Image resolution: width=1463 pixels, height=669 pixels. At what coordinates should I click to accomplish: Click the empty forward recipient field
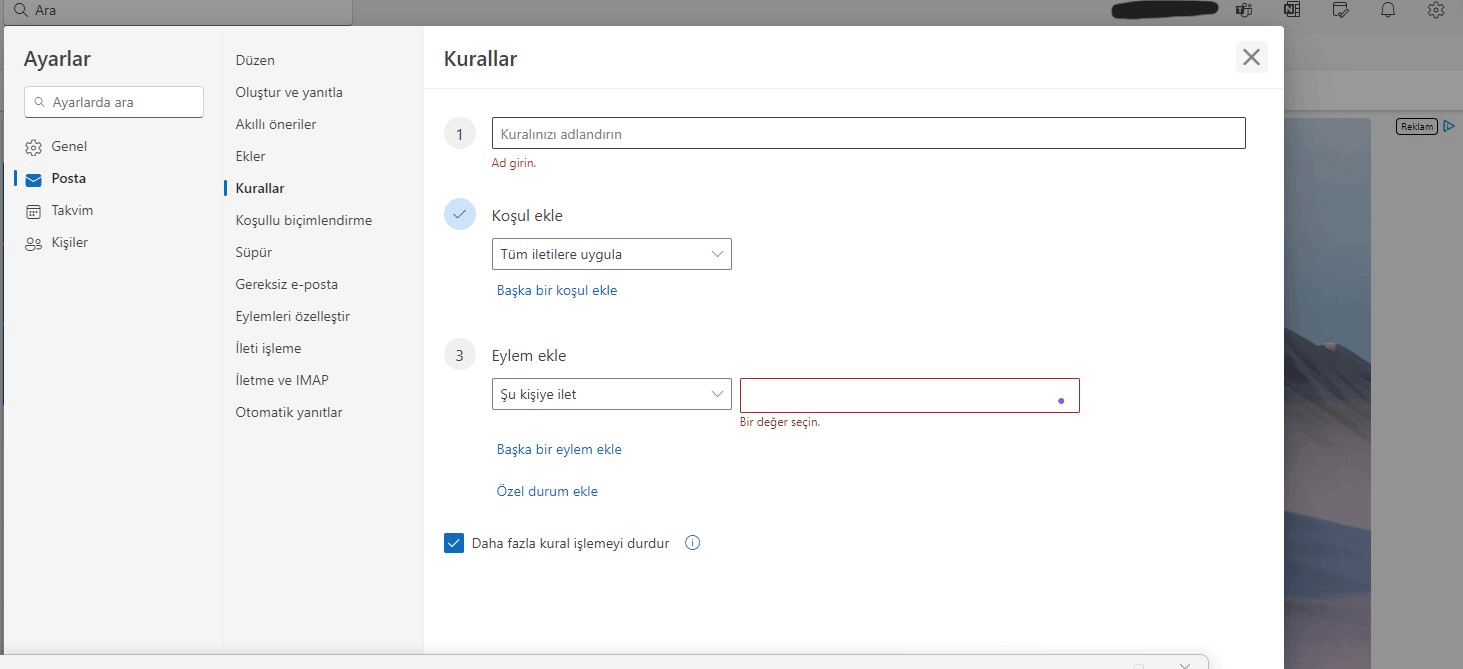tap(910, 395)
